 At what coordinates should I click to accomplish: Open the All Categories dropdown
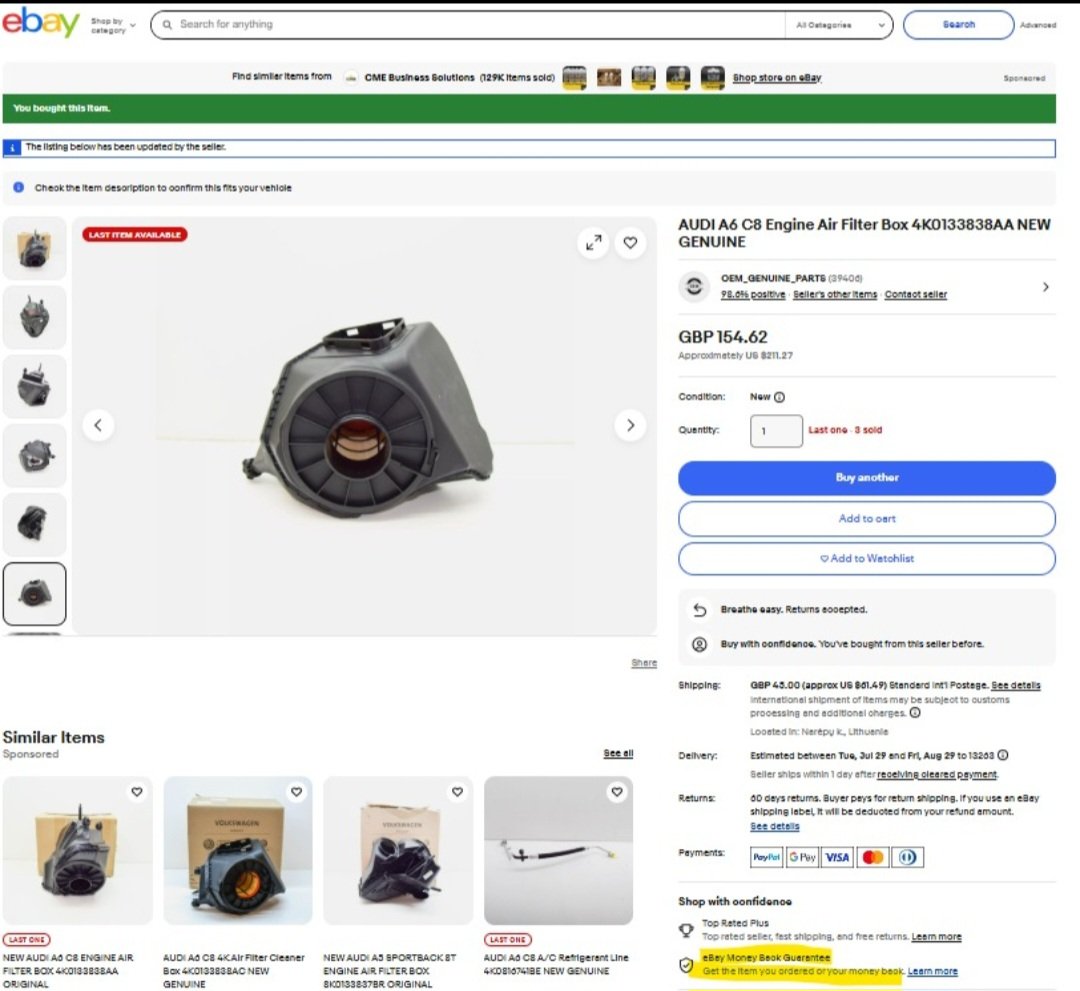(x=840, y=25)
